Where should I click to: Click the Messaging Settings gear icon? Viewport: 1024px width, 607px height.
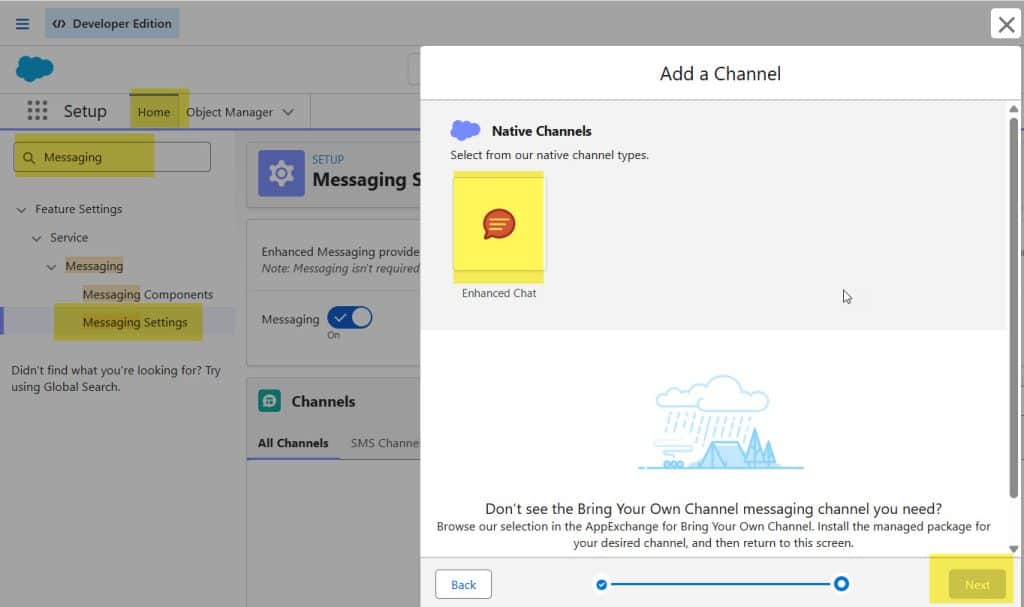281,173
